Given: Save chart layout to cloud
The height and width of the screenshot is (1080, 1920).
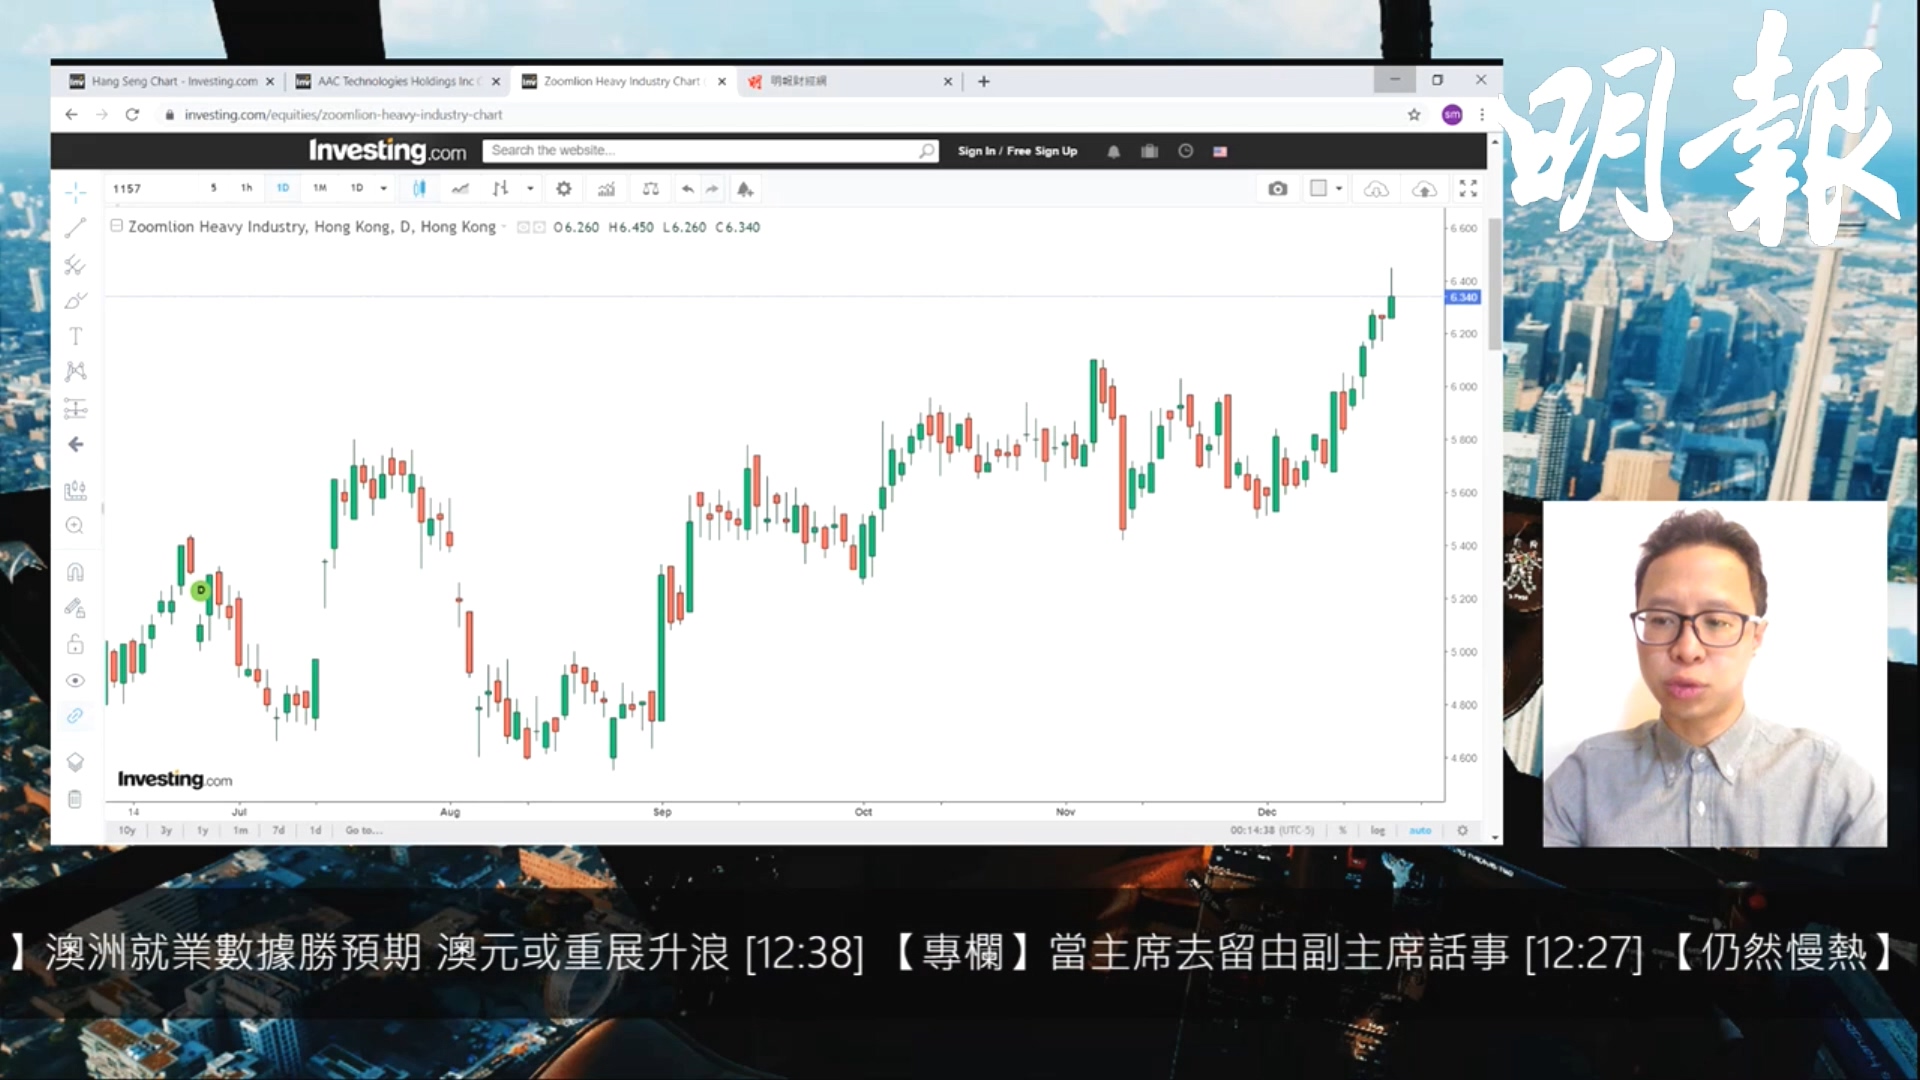Looking at the screenshot, I should [x=1424, y=188].
